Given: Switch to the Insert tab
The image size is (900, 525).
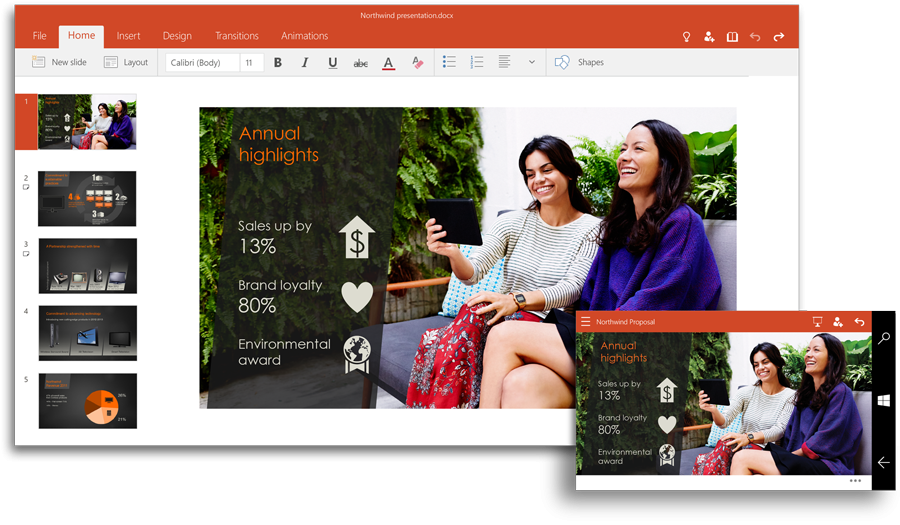Looking at the screenshot, I should pos(128,36).
